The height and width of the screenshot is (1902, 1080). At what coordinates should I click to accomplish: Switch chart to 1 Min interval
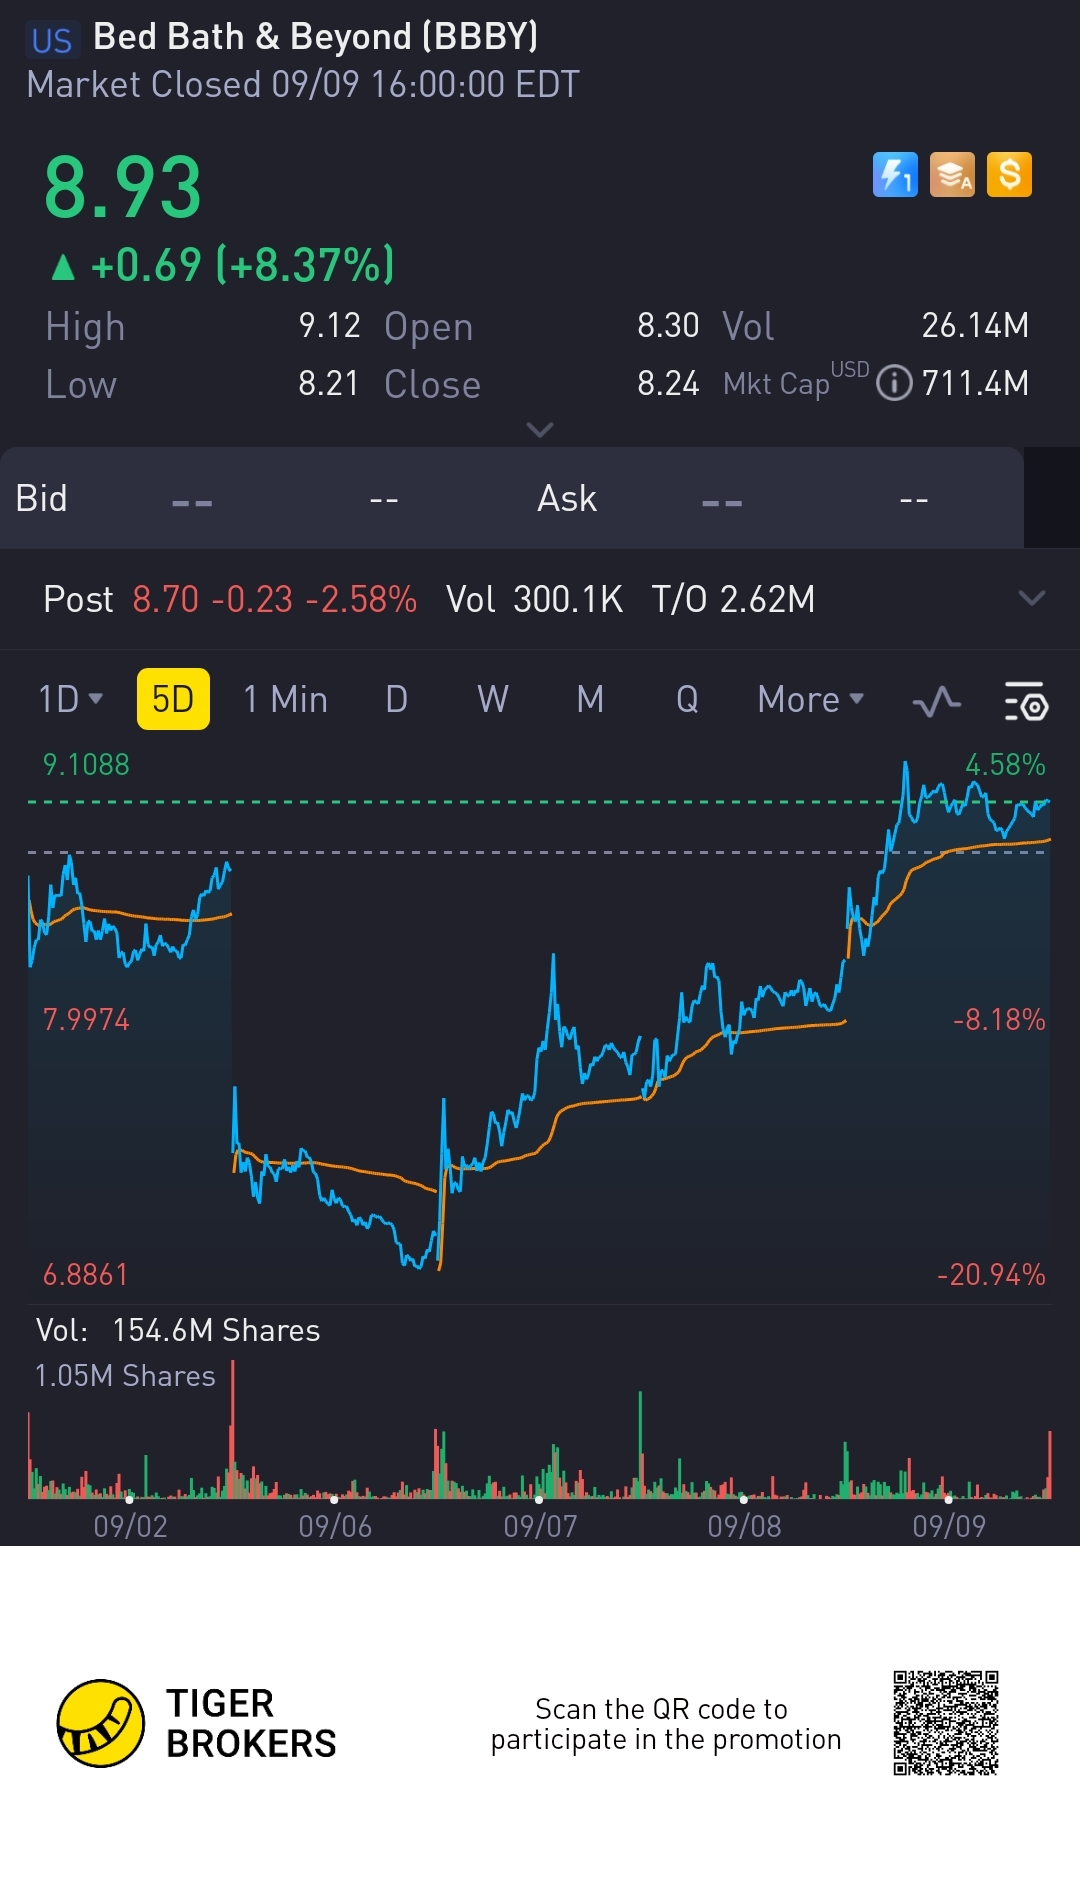tap(285, 699)
